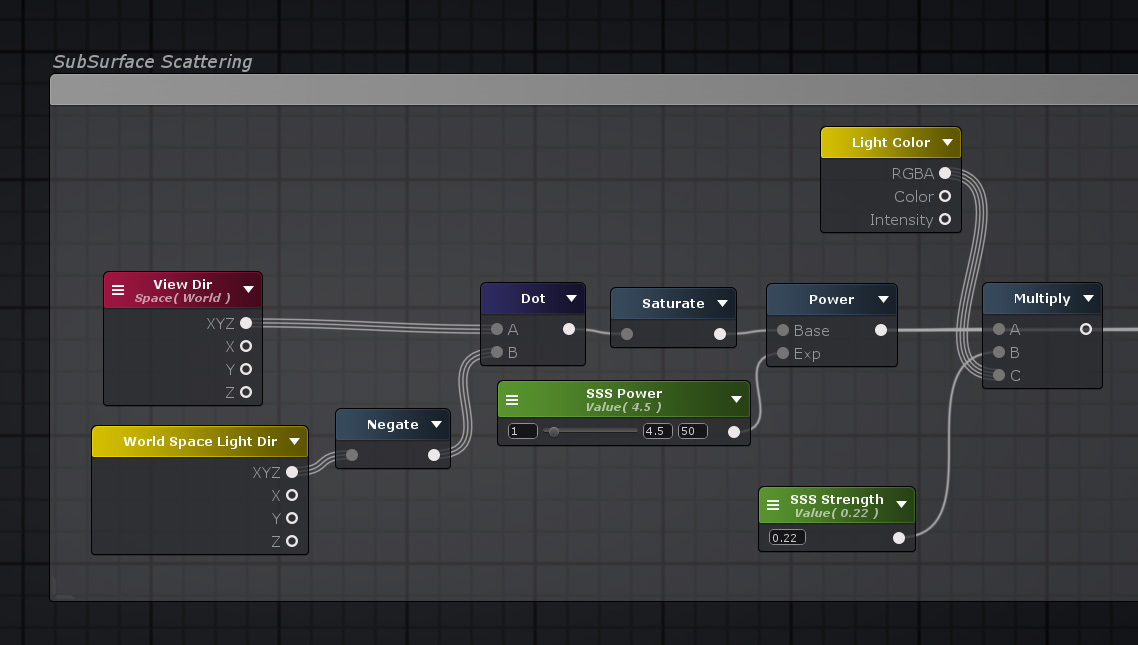Open the View Dir node hamburger menu
The width and height of the screenshot is (1138, 645).
(x=118, y=290)
